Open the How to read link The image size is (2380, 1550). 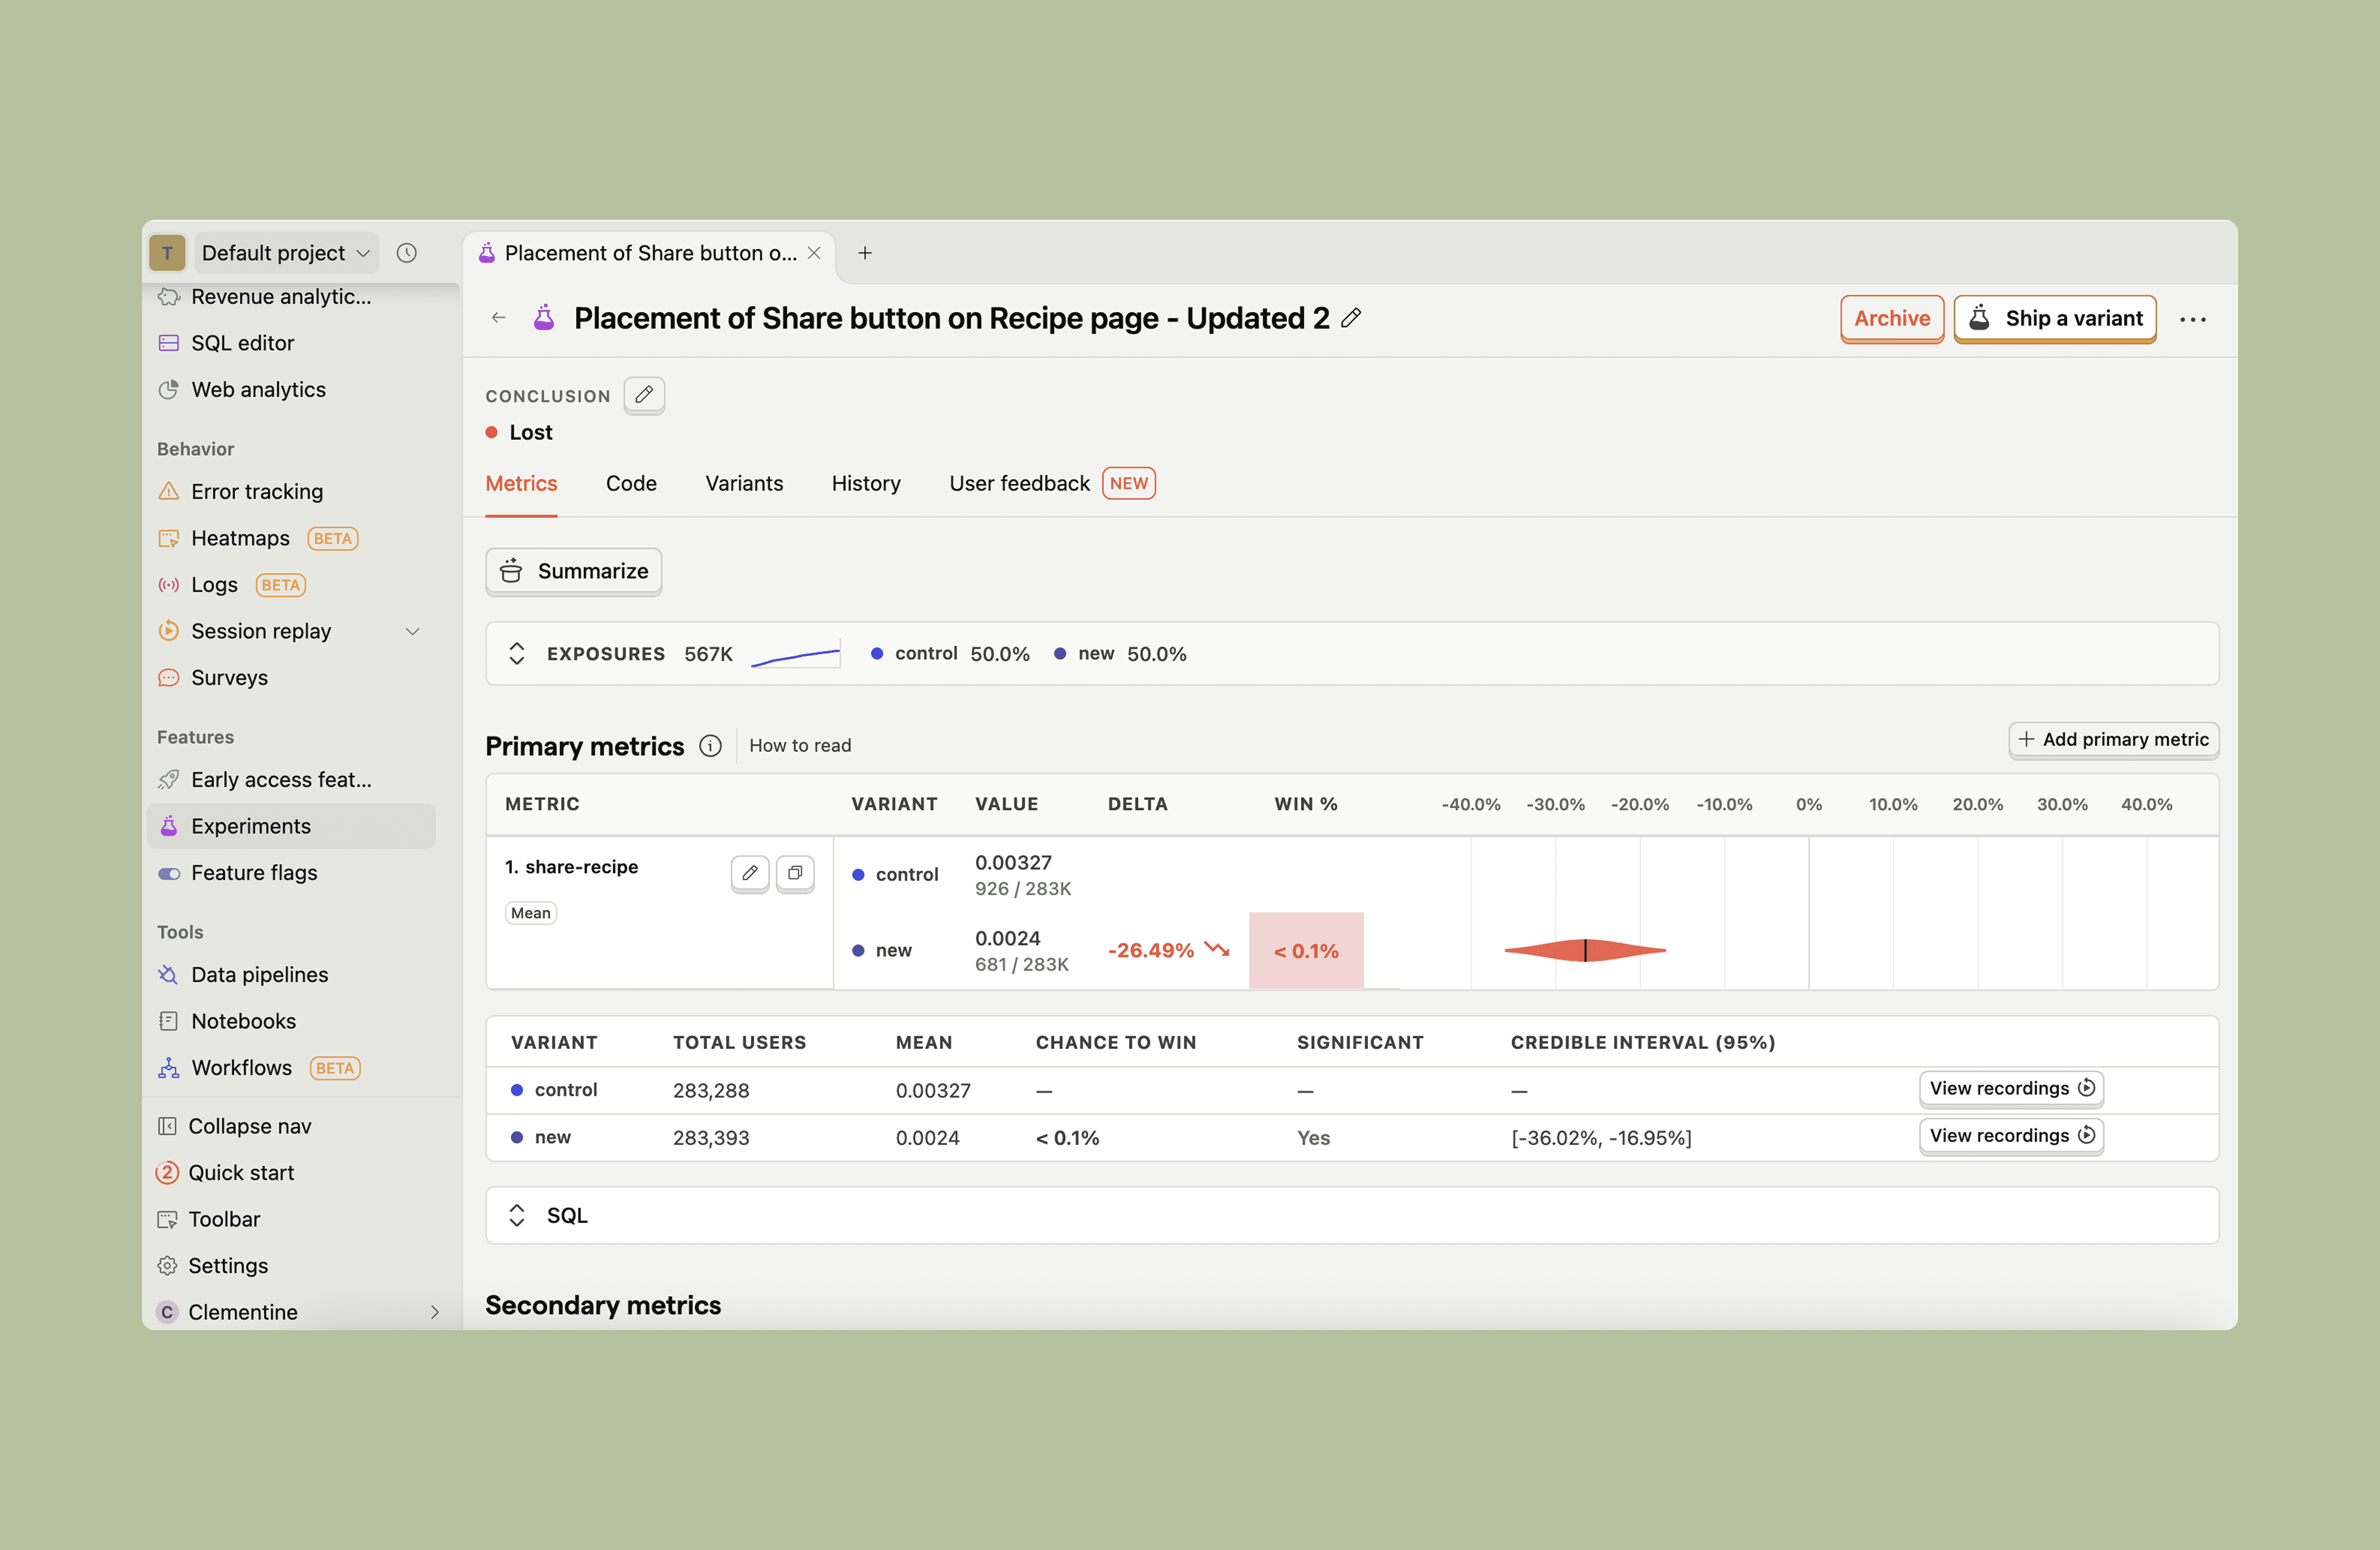click(800, 746)
